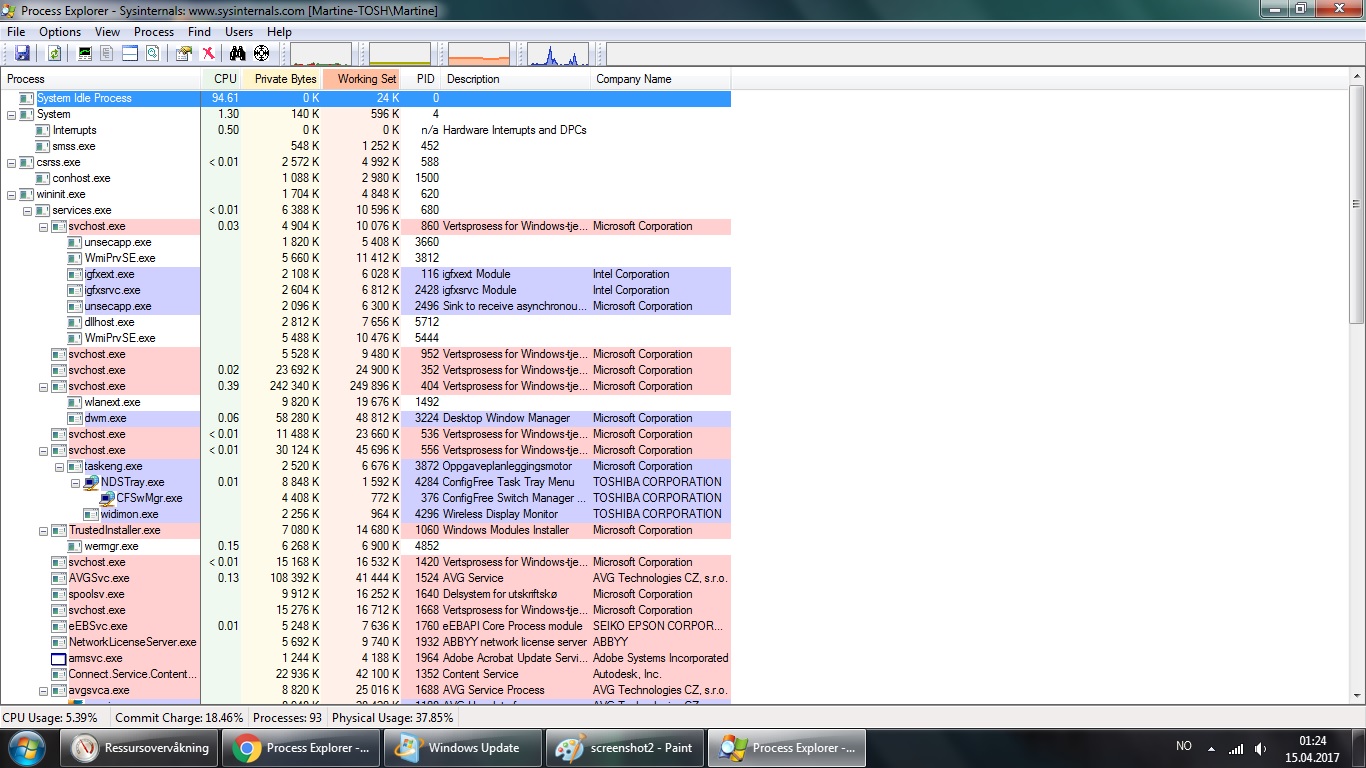Open the Help menu
Image resolution: width=1366 pixels, height=768 pixels.
(279, 32)
